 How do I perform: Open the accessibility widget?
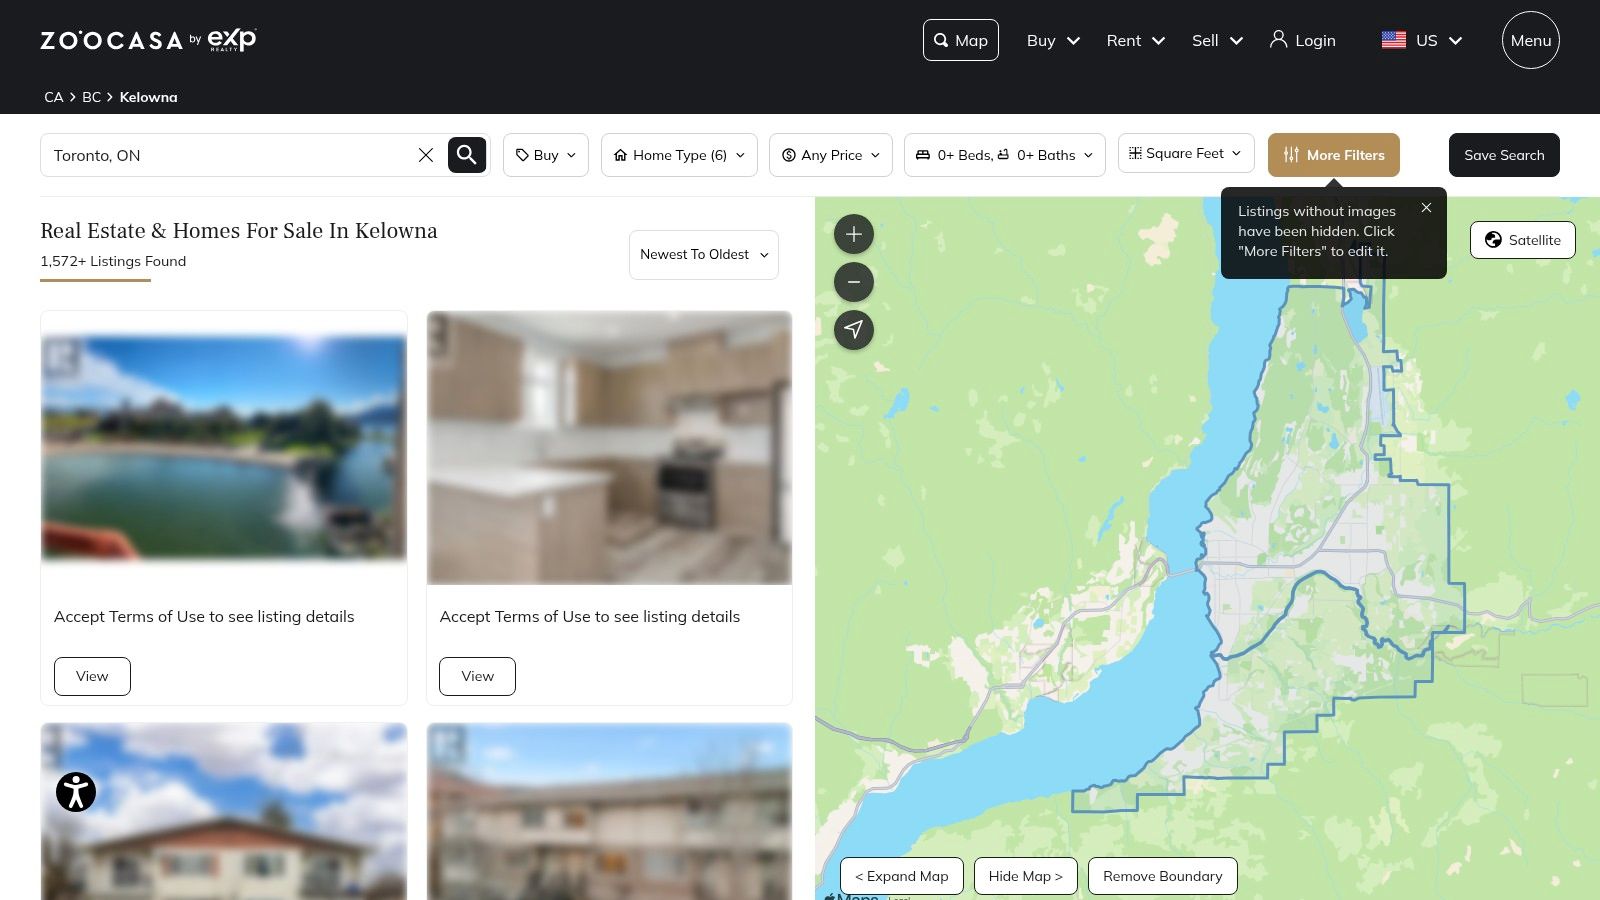point(76,792)
